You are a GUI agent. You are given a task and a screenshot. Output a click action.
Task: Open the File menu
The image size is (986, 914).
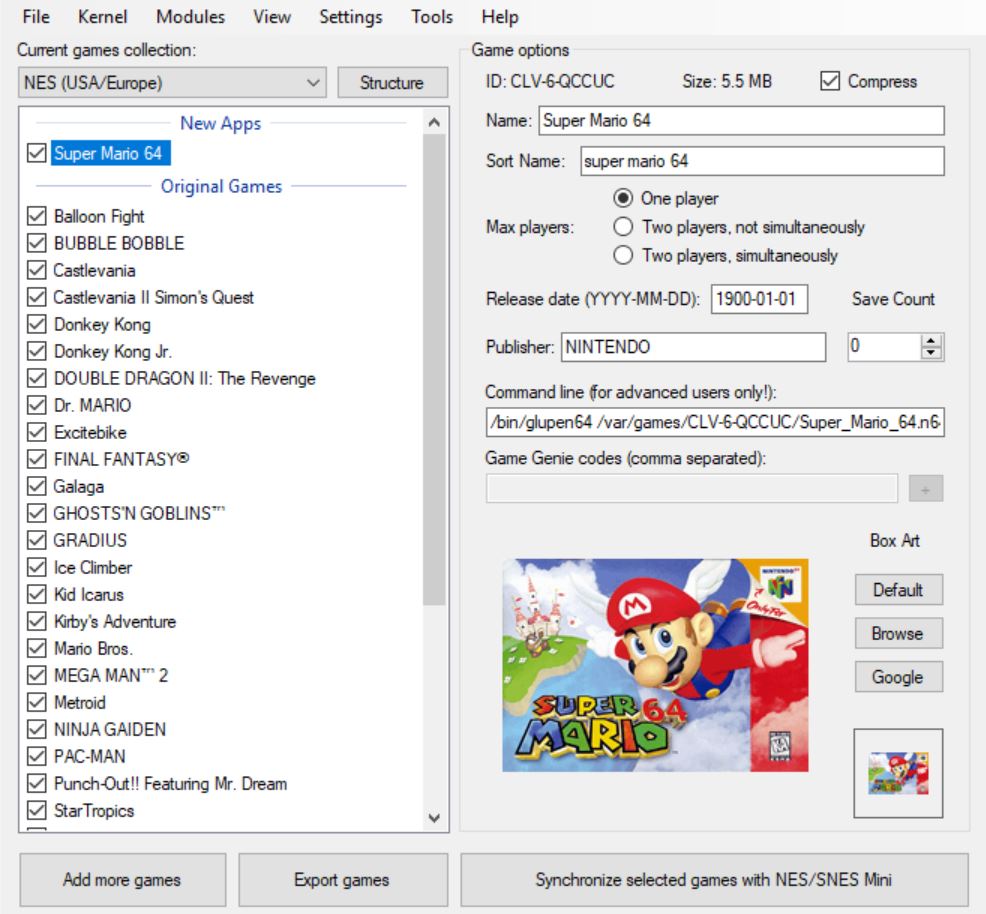tap(36, 16)
